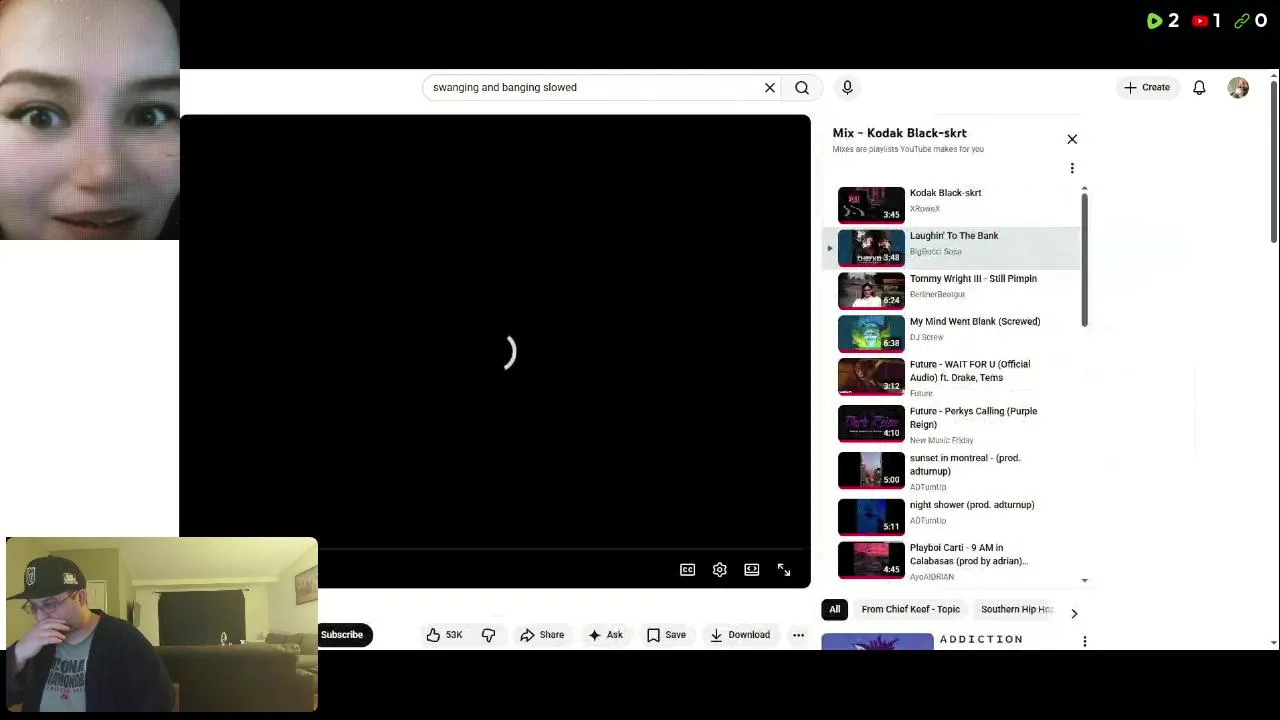The width and height of the screenshot is (1280, 720).
Task: Click the Create button
Action: 1146,87
